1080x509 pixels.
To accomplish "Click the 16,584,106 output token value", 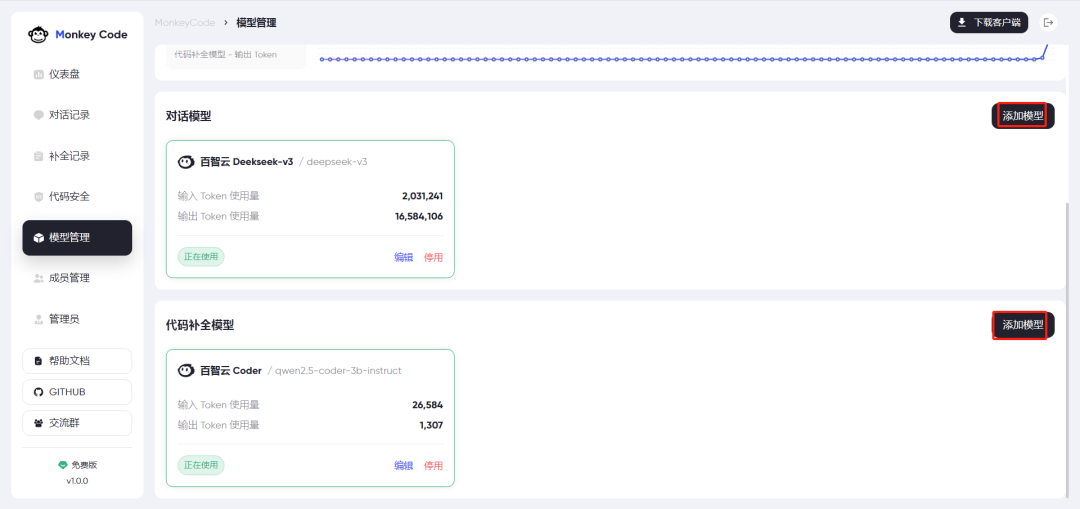I will pos(419,216).
